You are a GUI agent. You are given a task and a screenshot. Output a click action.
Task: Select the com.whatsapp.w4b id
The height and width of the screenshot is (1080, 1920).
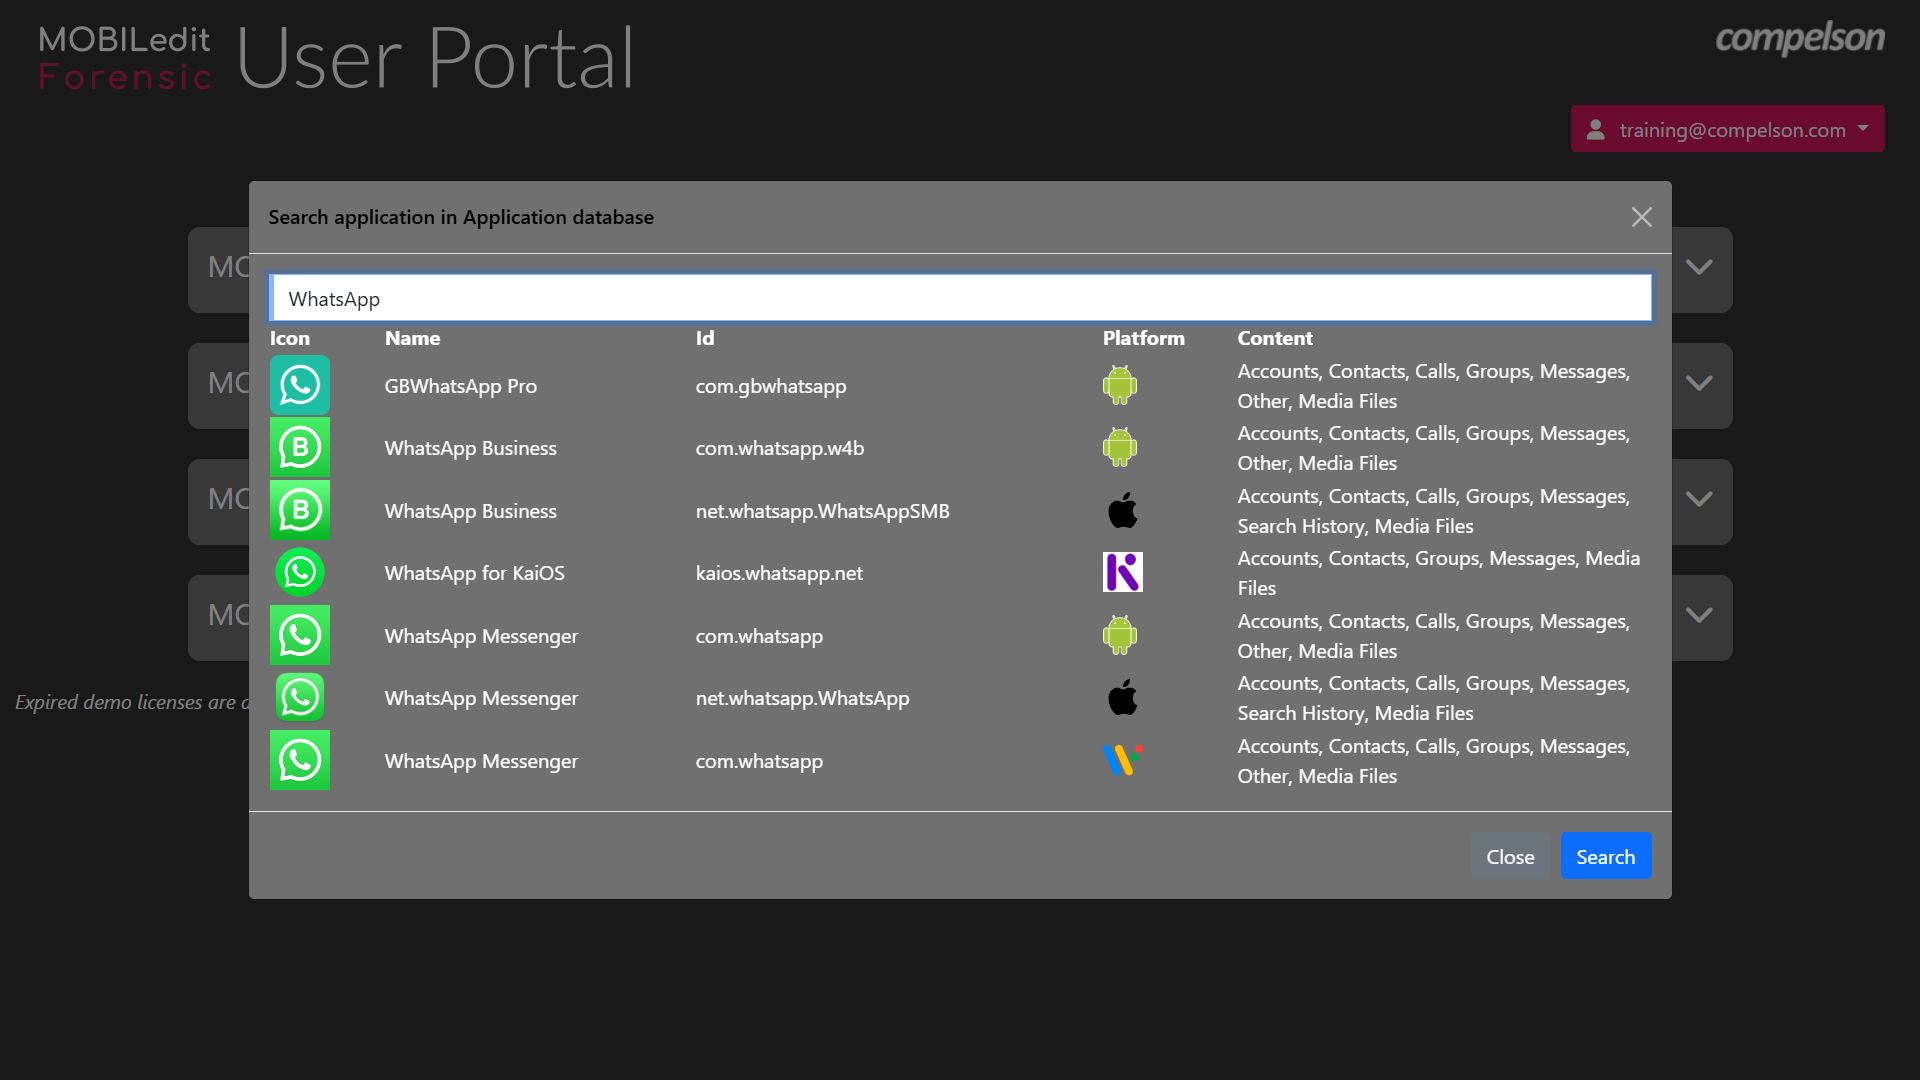point(780,448)
